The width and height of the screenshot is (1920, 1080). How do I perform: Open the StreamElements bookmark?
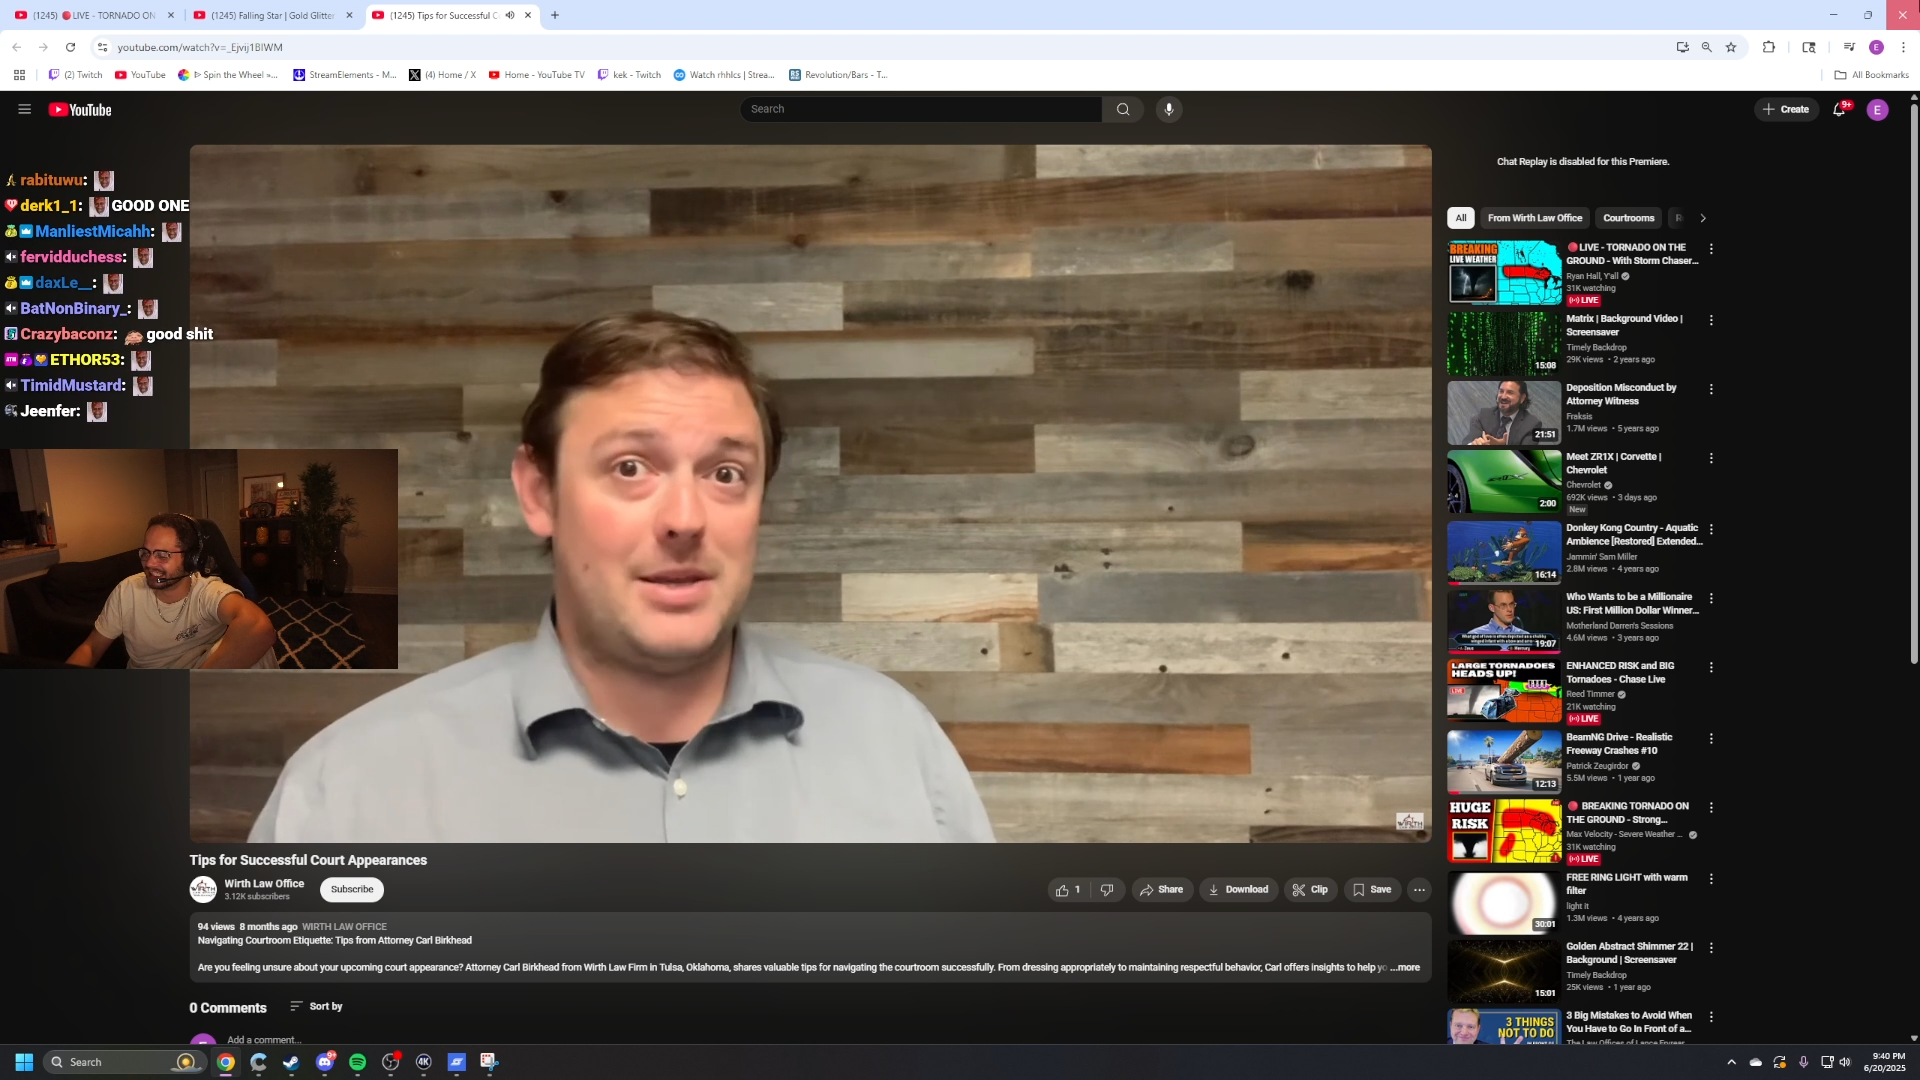pos(345,75)
